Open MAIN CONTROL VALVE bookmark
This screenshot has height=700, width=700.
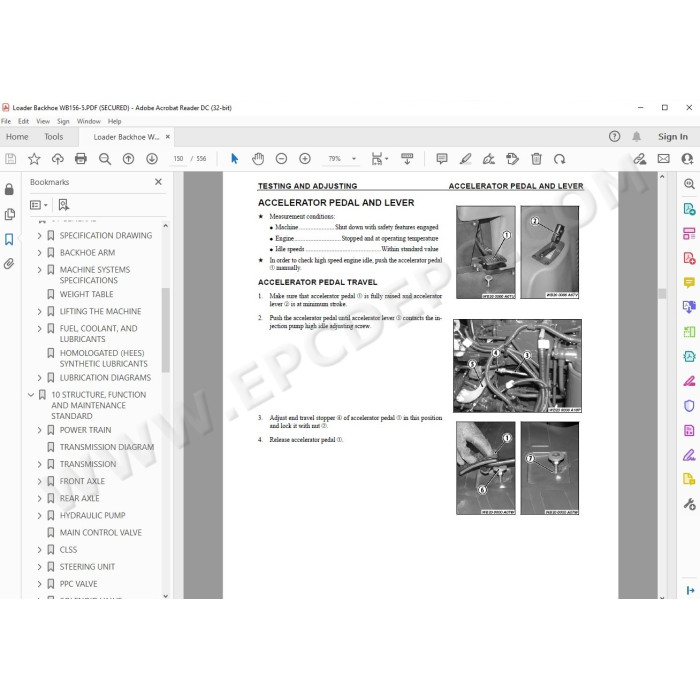101,533
